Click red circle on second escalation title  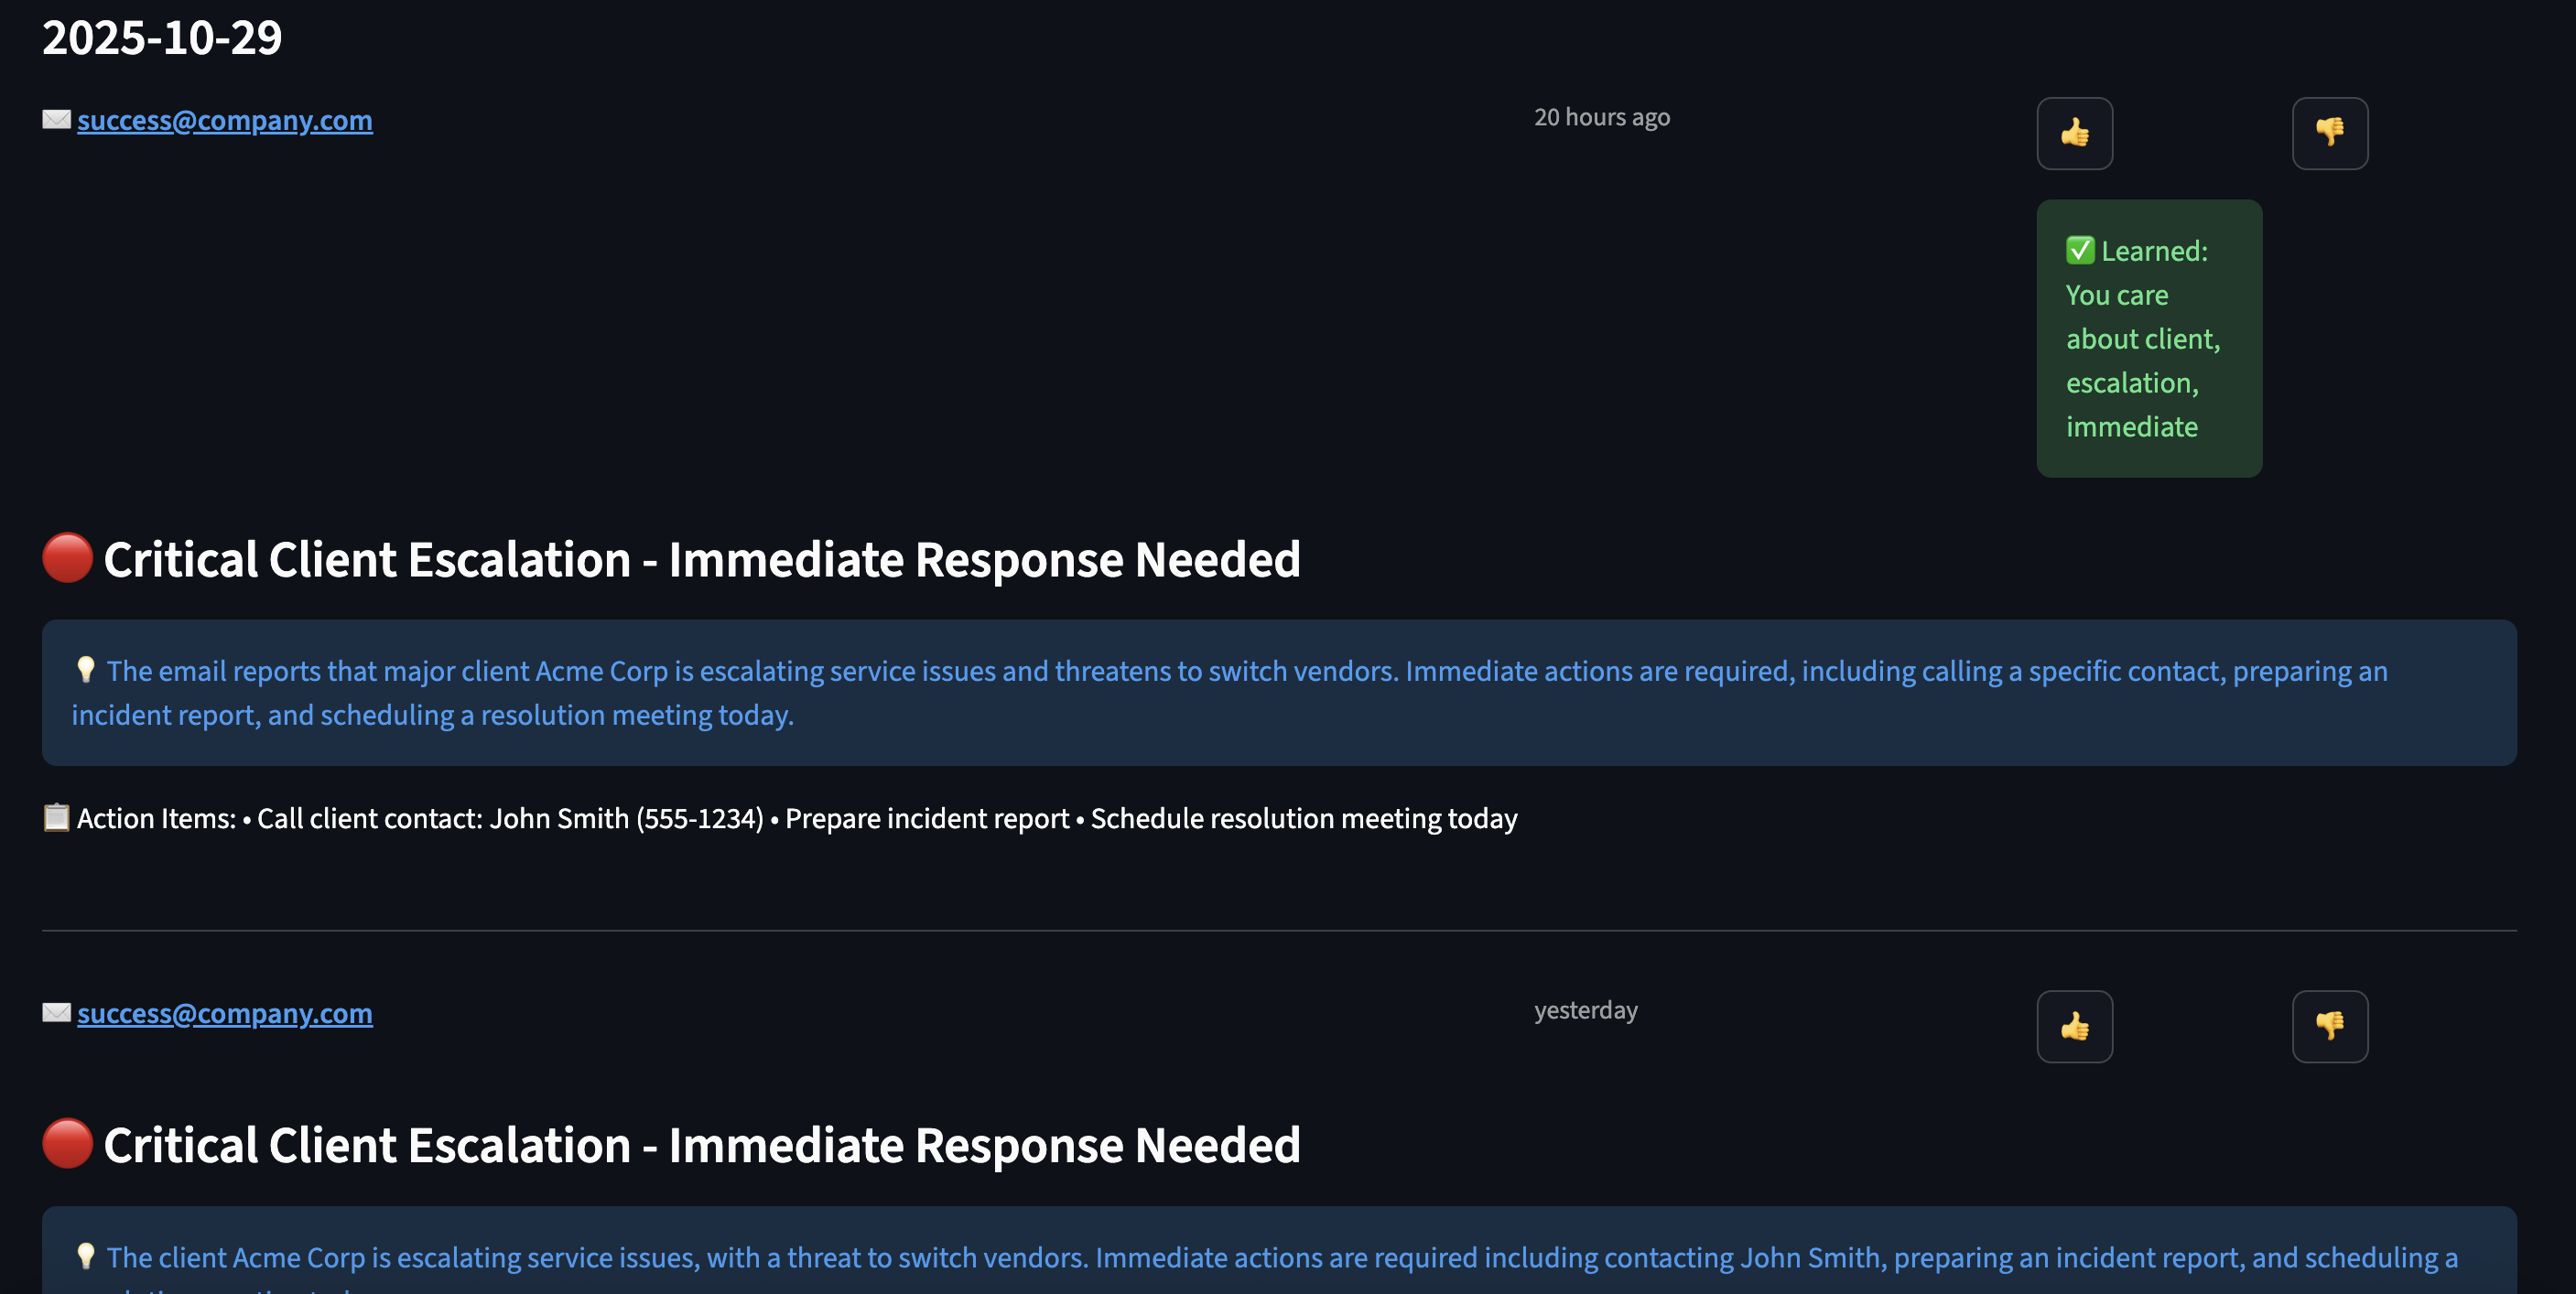tap(67, 1144)
